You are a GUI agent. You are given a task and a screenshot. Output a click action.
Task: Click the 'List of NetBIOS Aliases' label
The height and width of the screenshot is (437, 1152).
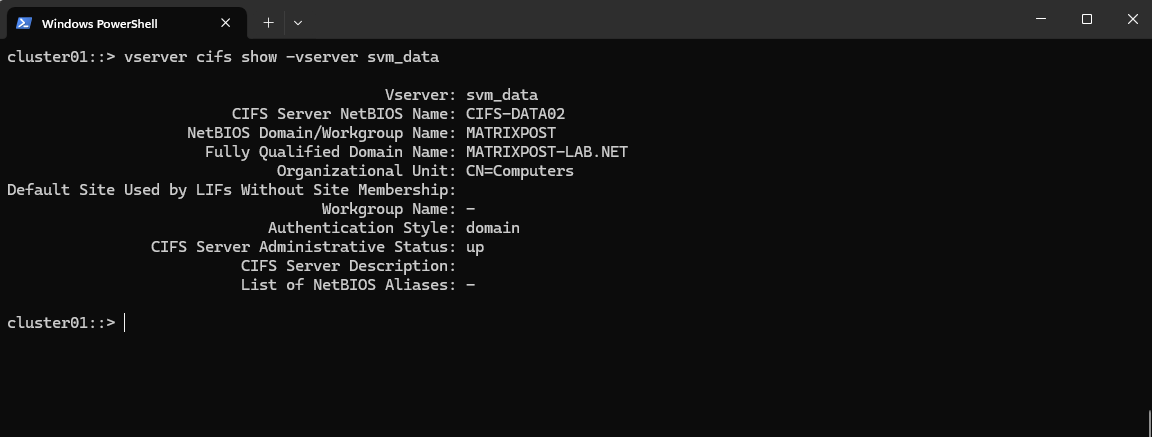[348, 285]
